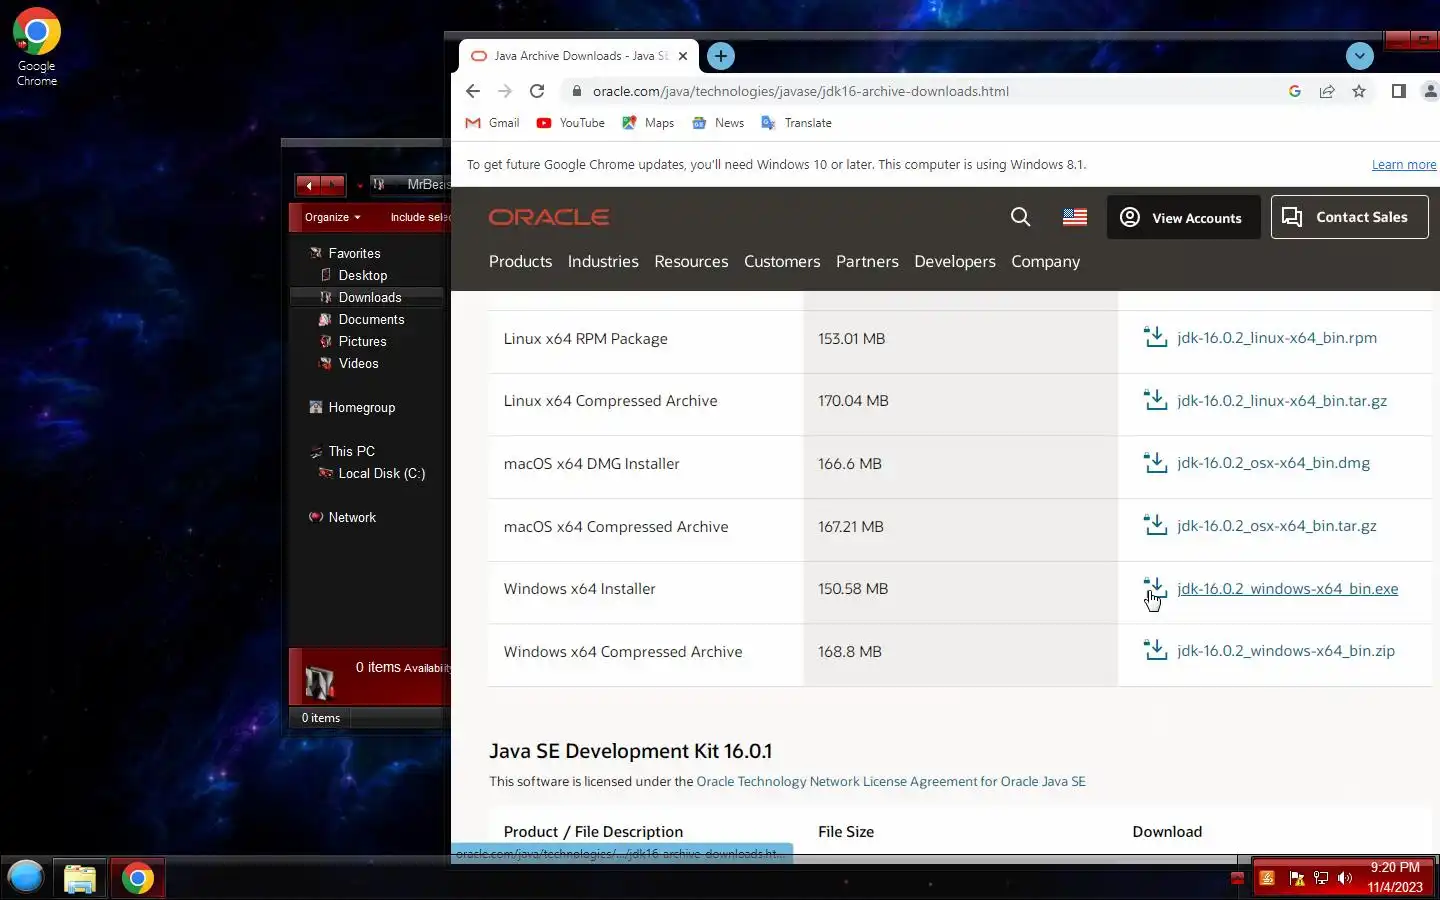Open Resources menu
The width and height of the screenshot is (1440, 900).
[x=691, y=262]
